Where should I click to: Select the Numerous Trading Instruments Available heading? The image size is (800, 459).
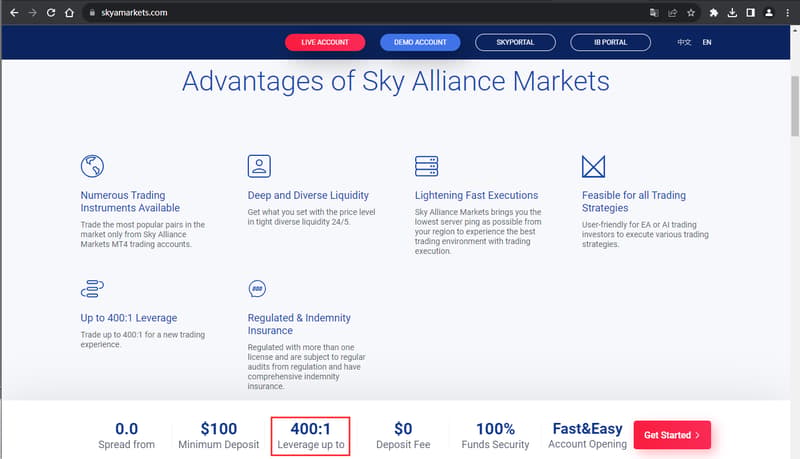click(x=130, y=201)
